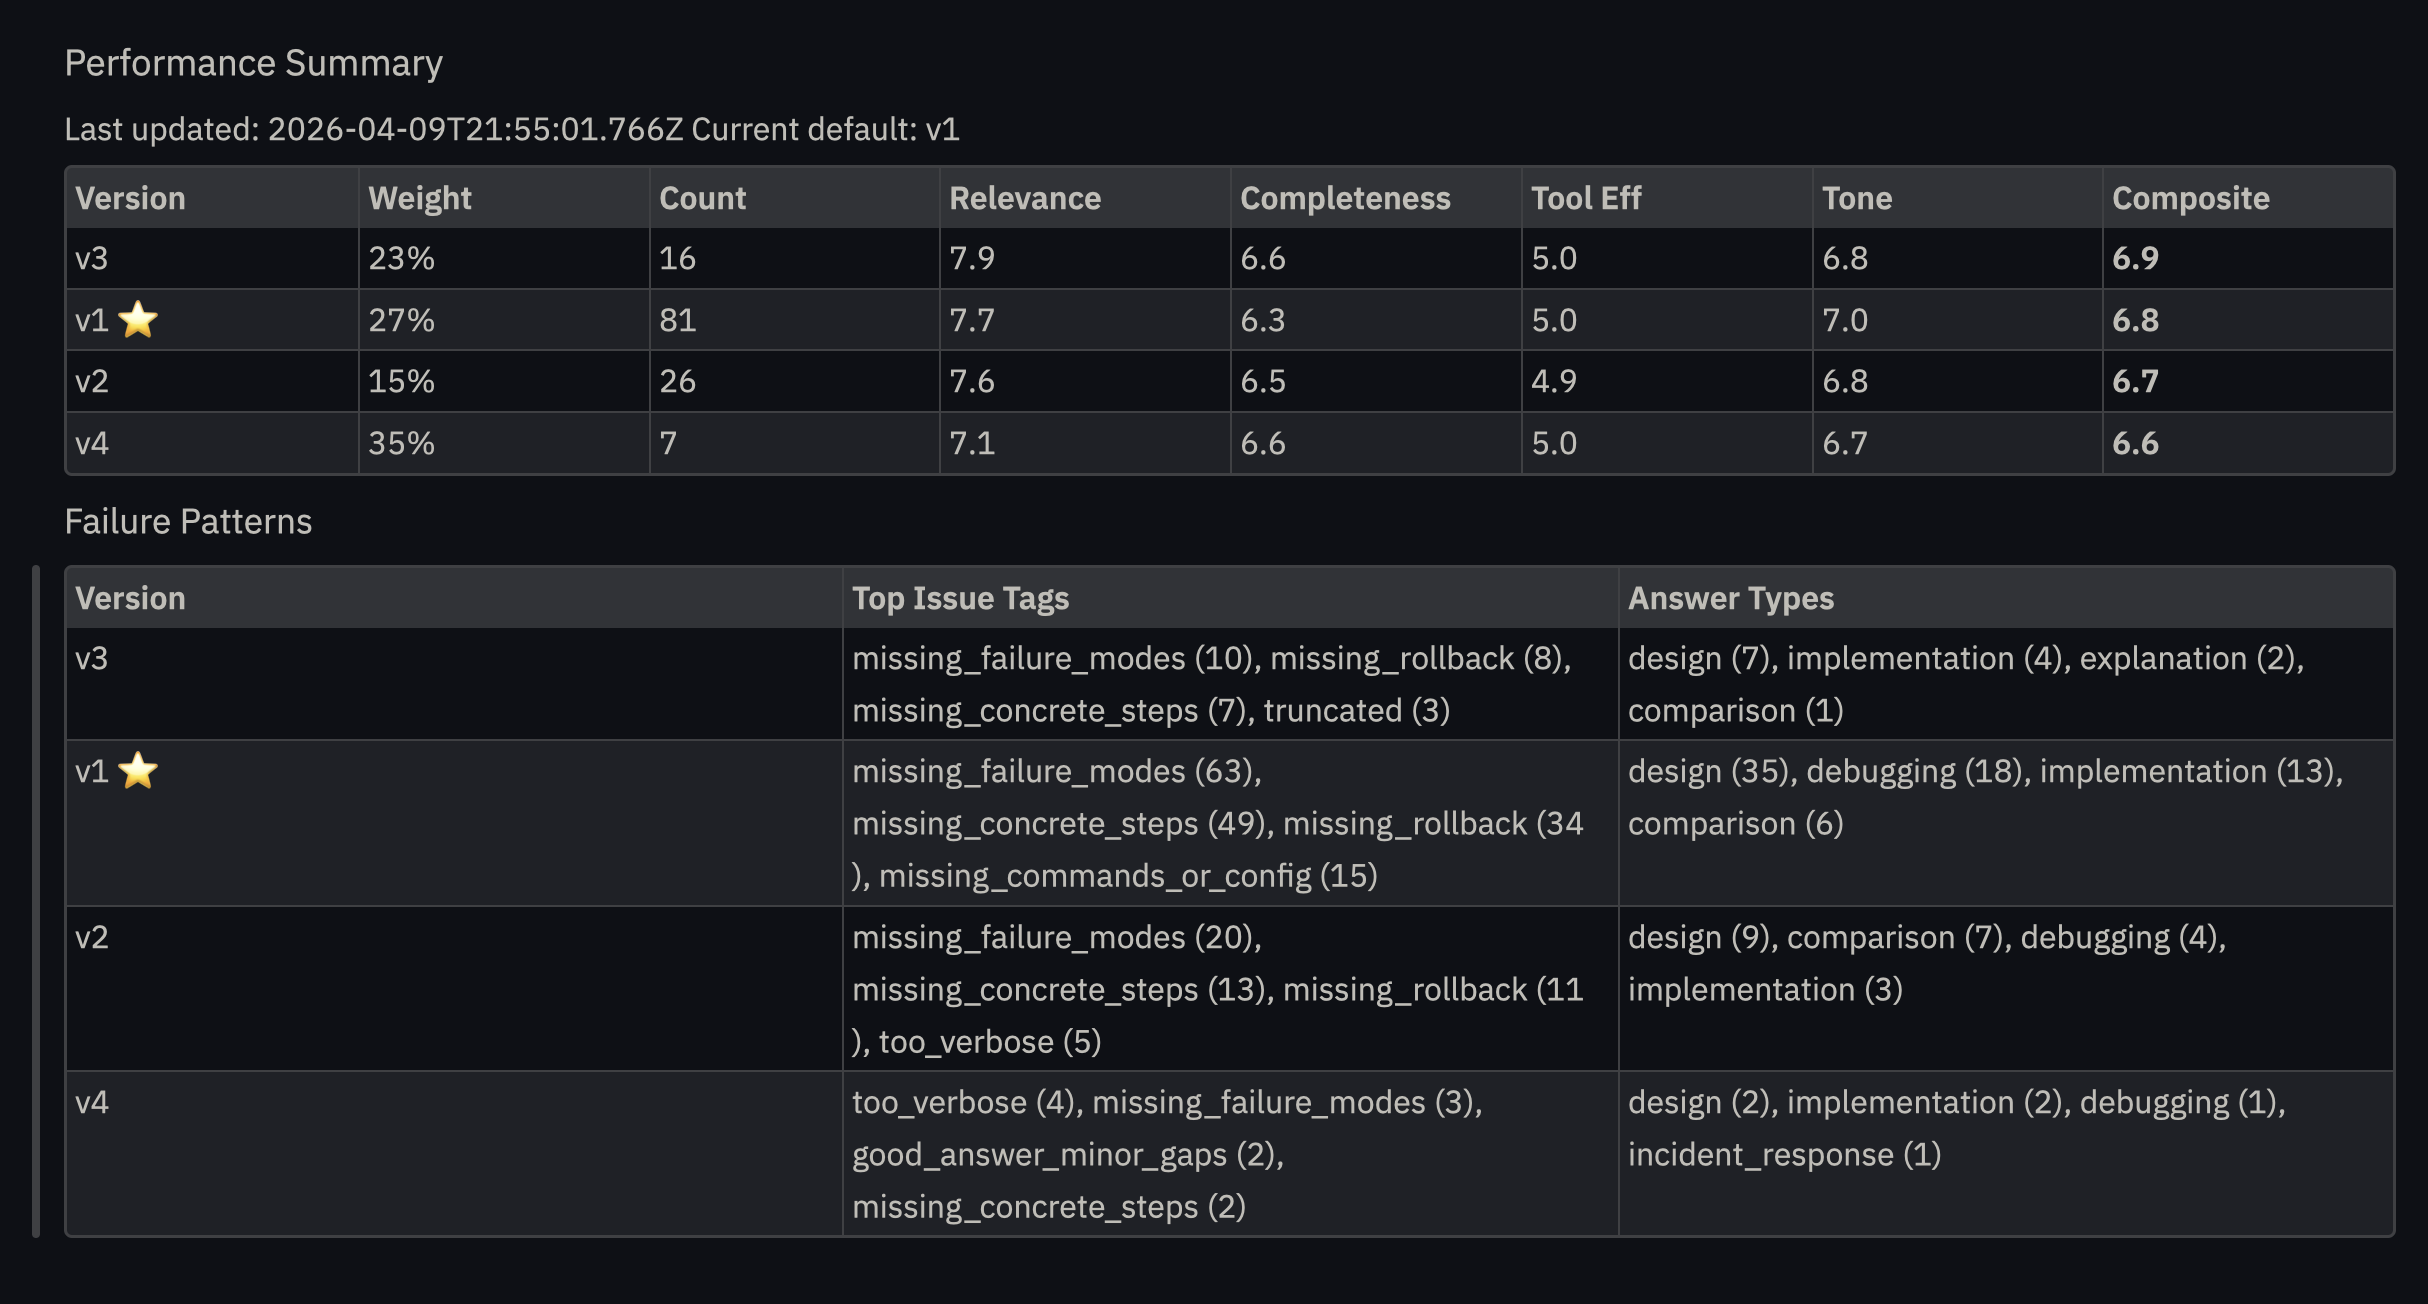Viewport: 2428px width, 1304px height.
Task: Click the v4 weight value 35%
Action: (x=401, y=443)
